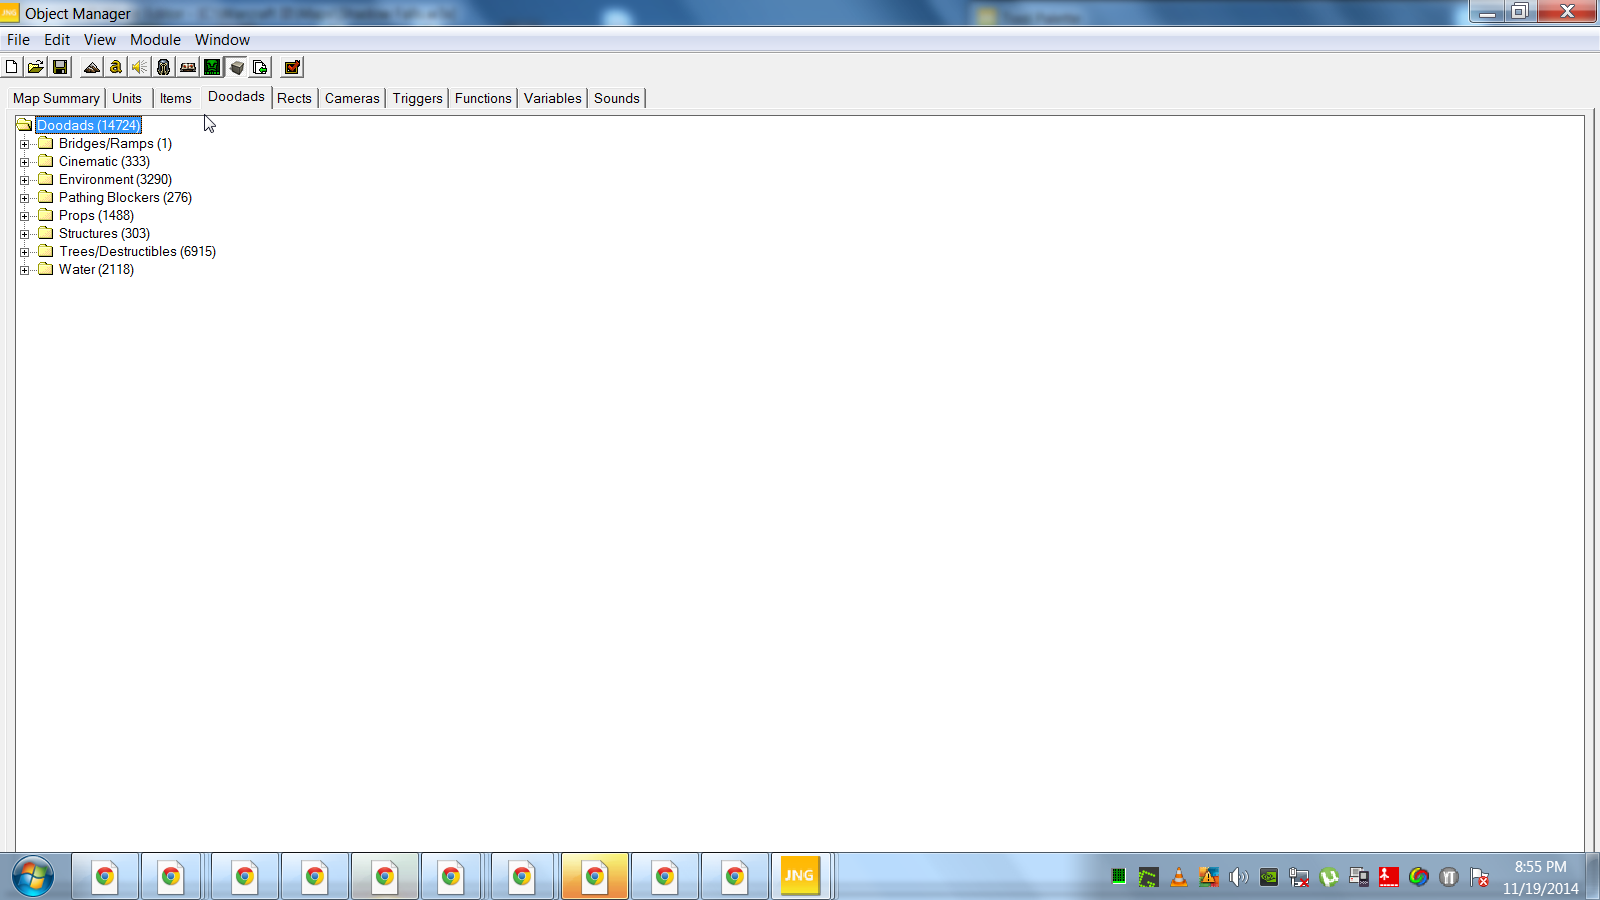
Task: Expand the Water tree node
Action: point(25,270)
